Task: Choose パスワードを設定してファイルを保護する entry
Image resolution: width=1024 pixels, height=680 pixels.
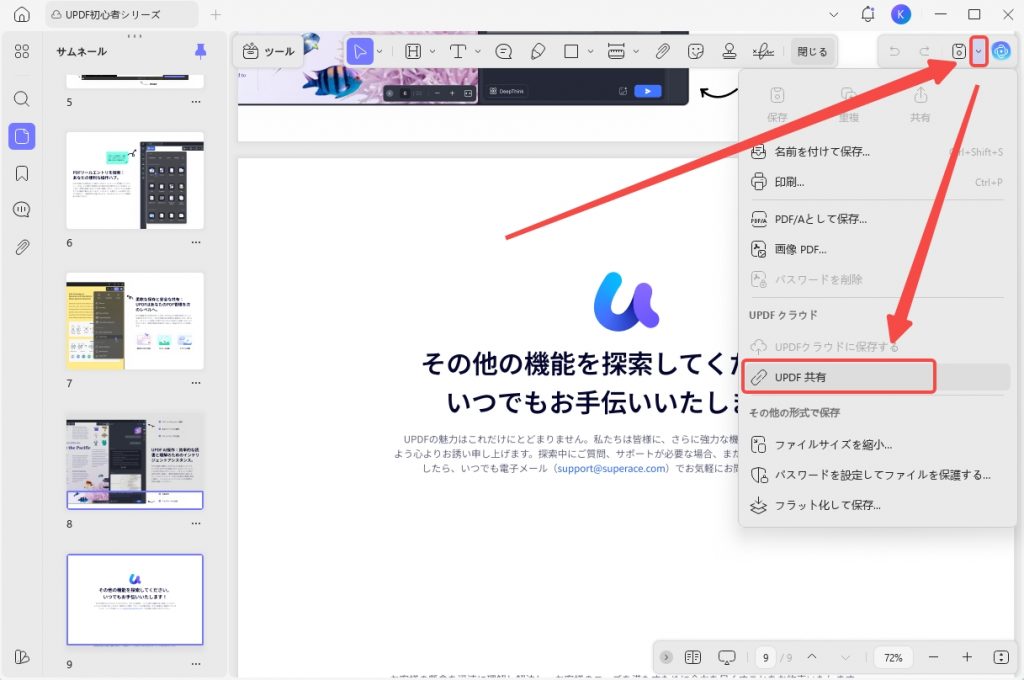Action: coord(876,475)
